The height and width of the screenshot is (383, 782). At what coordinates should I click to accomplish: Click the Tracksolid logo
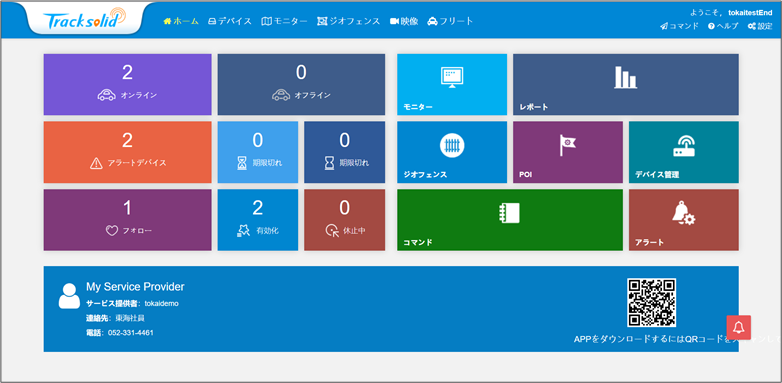84,19
